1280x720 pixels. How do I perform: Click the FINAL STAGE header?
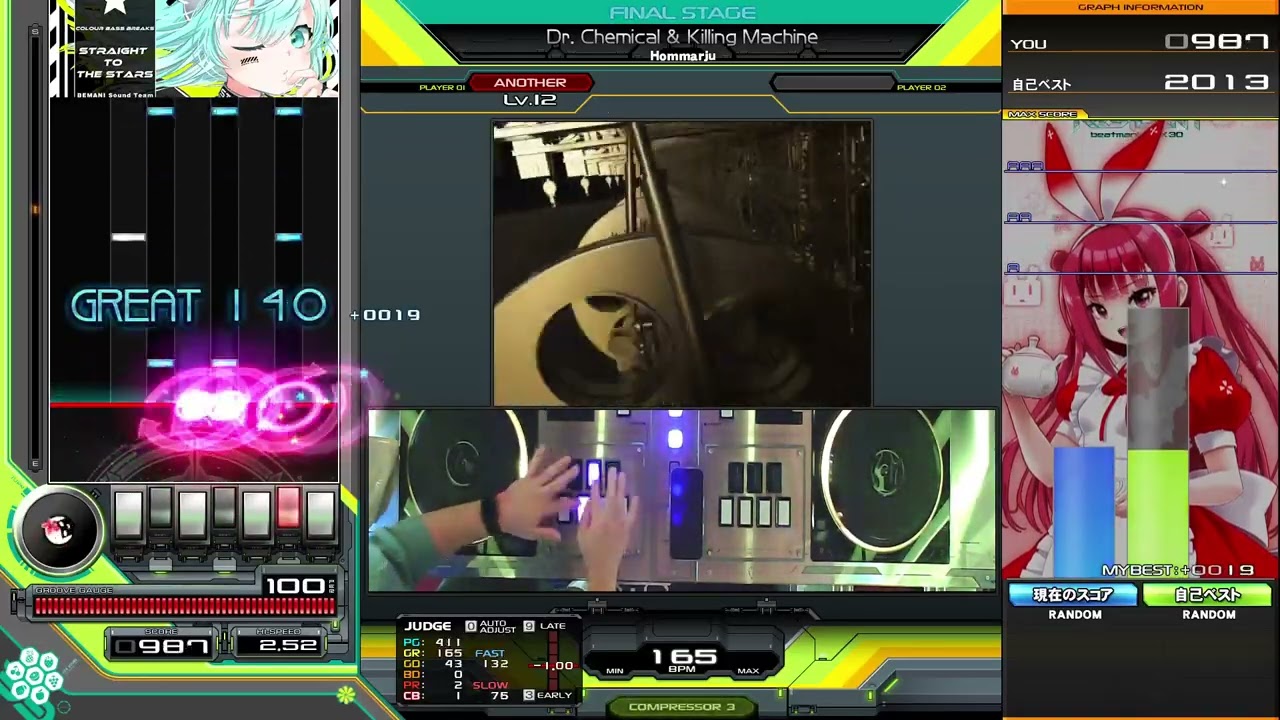[682, 12]
